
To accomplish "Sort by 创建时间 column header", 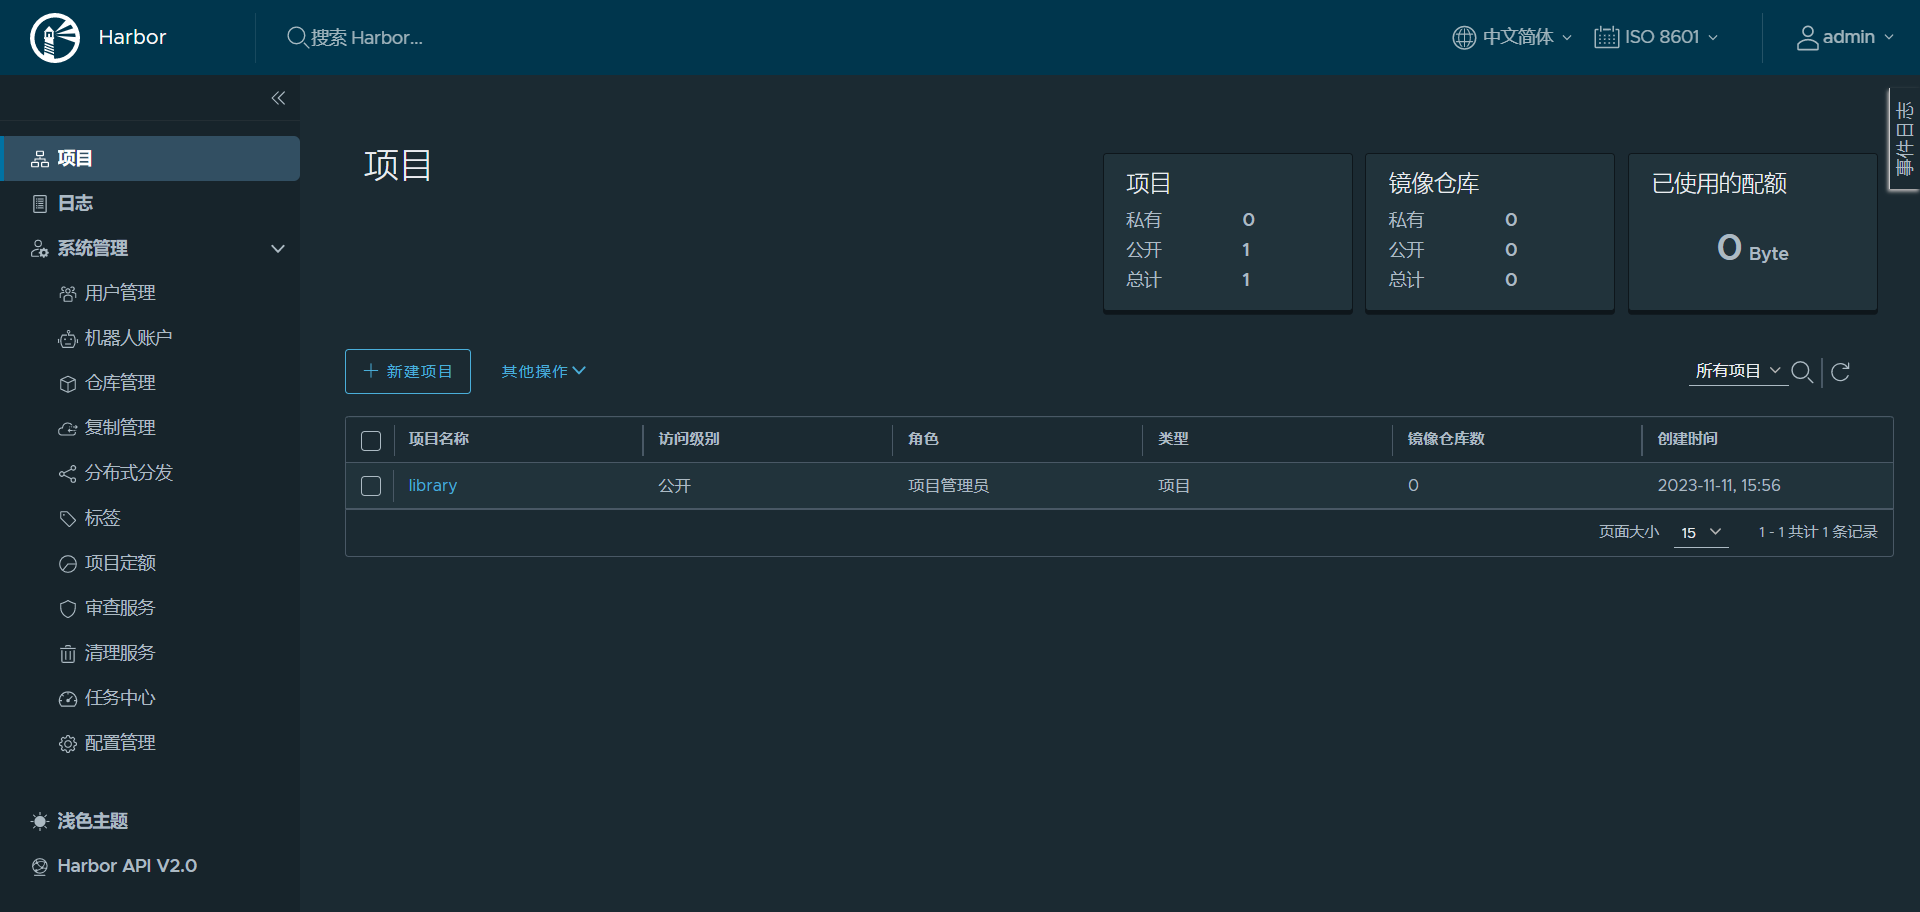I will [1688, 440].
